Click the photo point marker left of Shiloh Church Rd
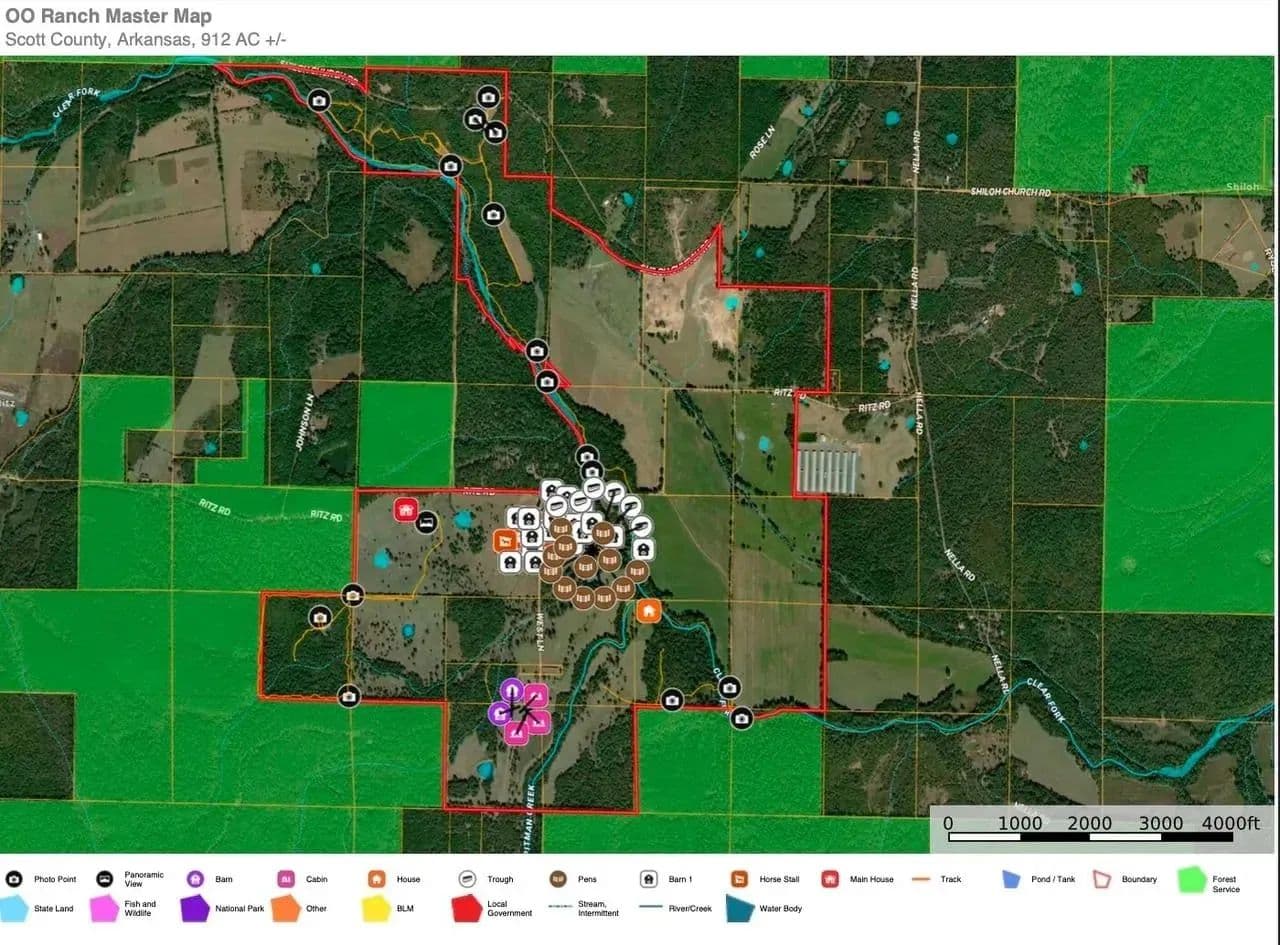1280x945 pixels. pos(493,214)
